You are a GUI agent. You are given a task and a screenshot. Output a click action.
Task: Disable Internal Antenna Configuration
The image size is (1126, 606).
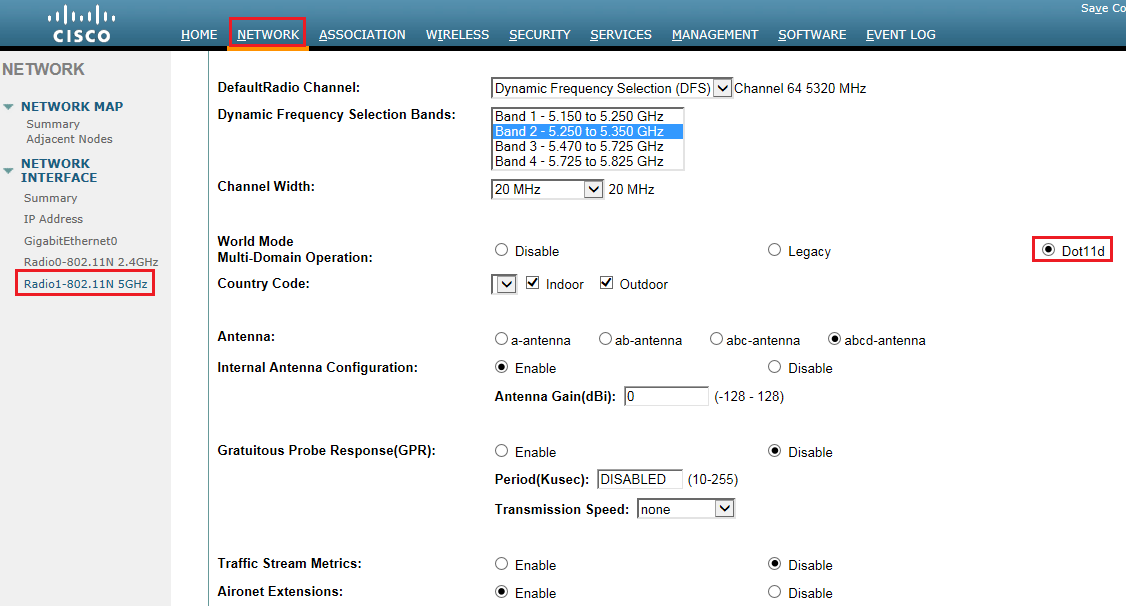point(774,367)
